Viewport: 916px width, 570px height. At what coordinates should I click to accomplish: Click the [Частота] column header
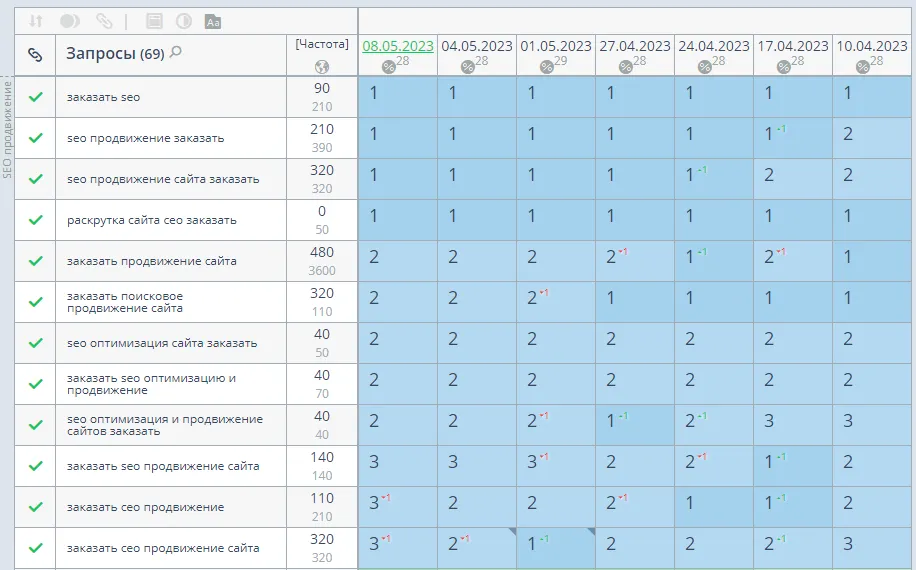click(x=322, y=44)
